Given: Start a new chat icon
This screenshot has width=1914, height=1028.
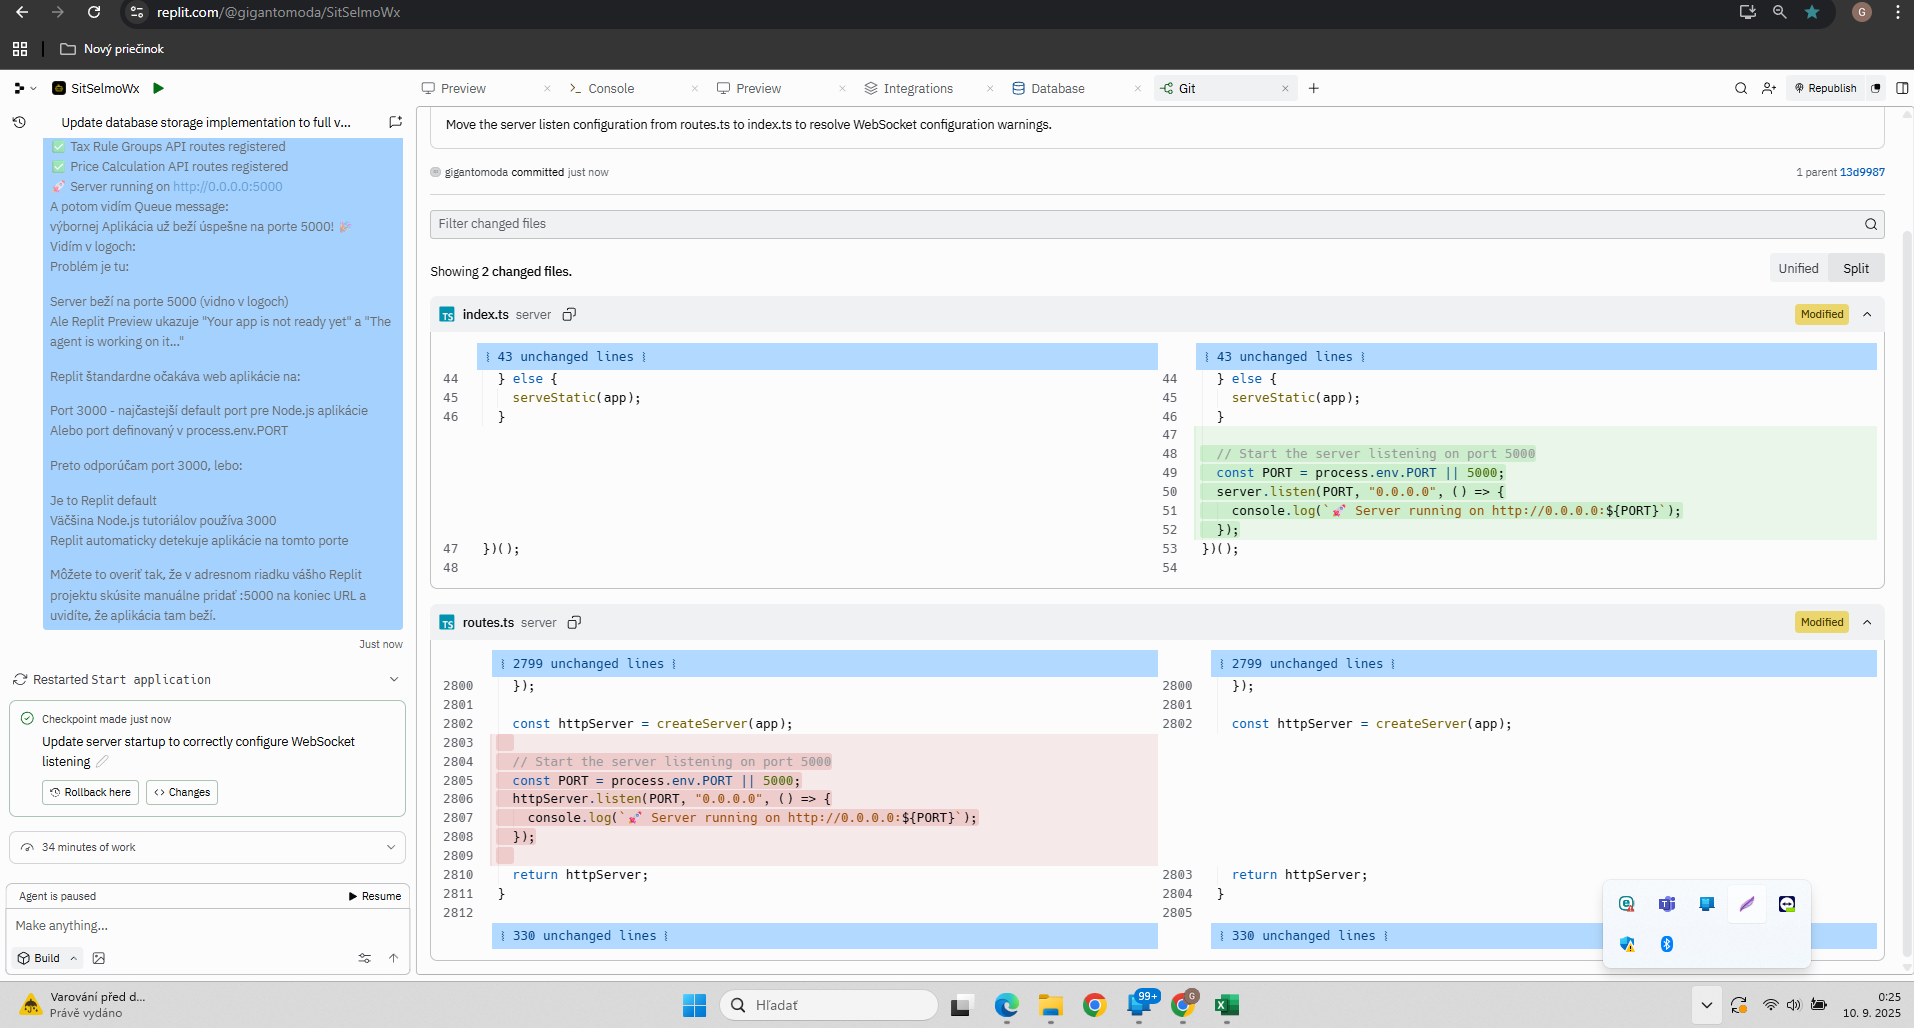Looking at the screenshot, I should point(395,122).
